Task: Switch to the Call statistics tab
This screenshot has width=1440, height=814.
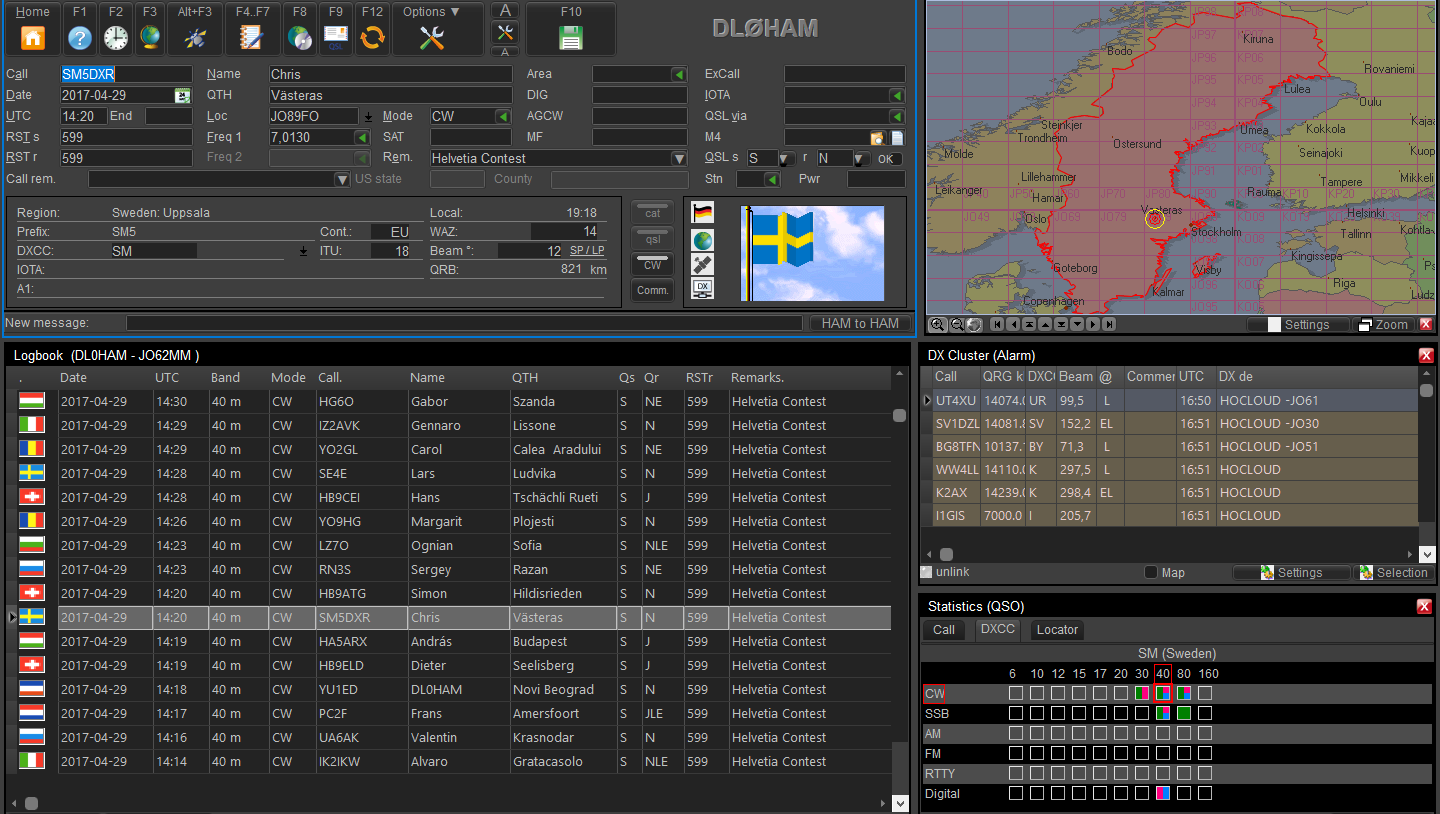Action: coord(944,629)
